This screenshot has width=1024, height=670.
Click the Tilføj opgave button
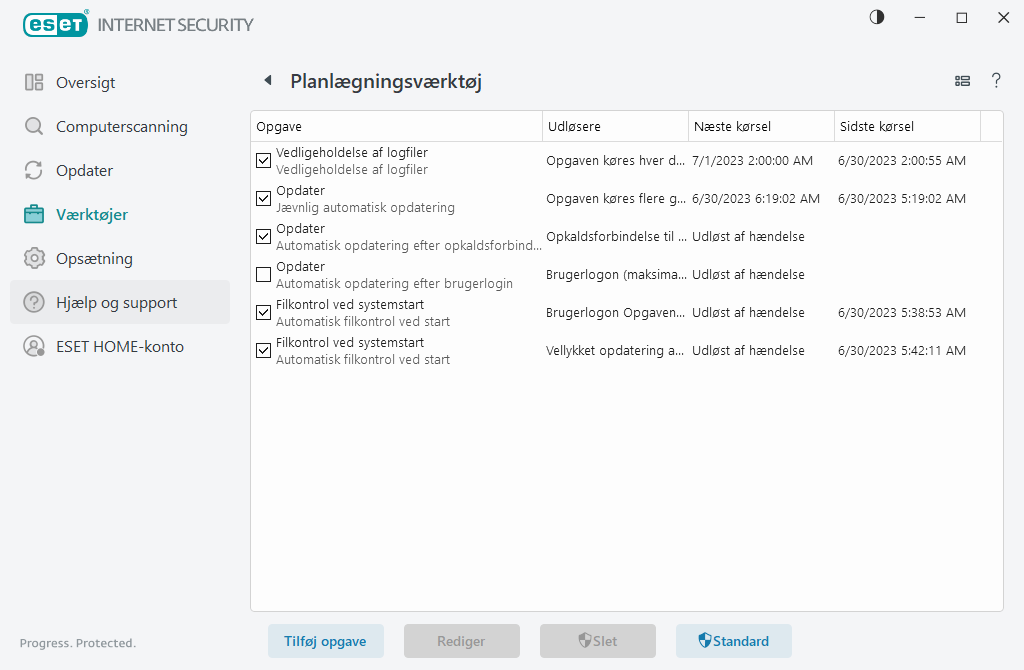coord(326,641)
